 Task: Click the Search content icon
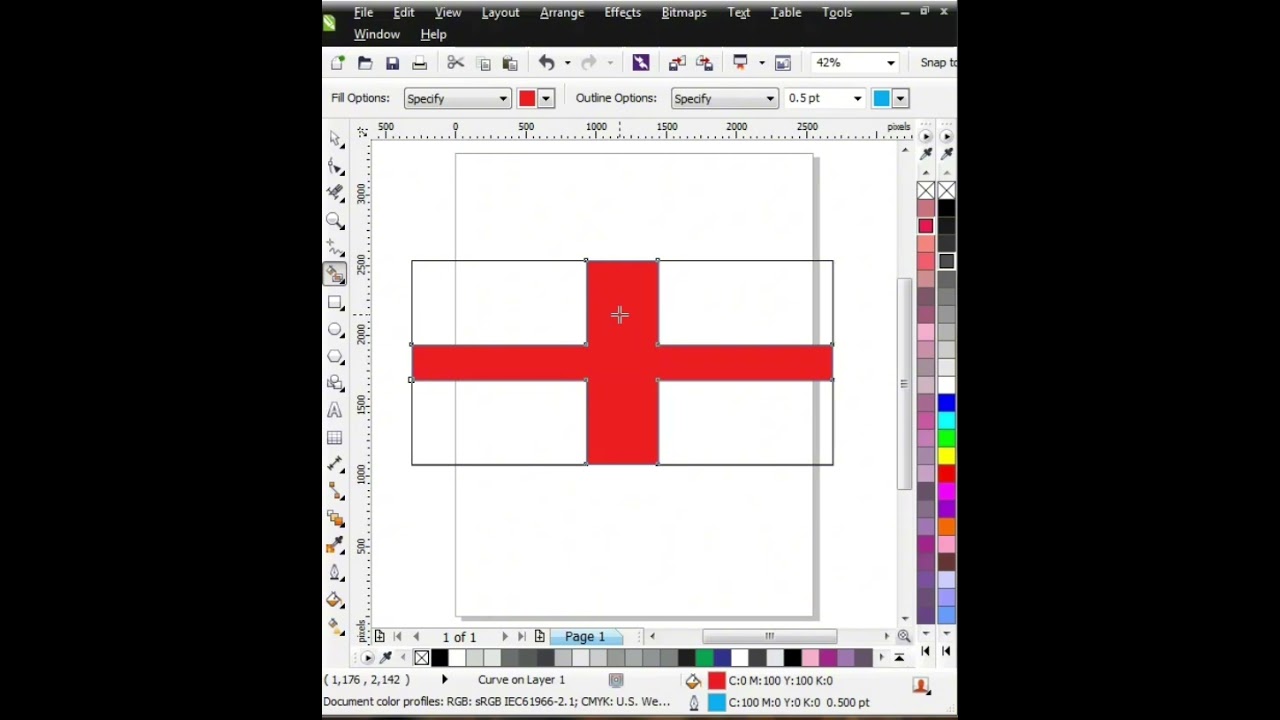(641, 63)
